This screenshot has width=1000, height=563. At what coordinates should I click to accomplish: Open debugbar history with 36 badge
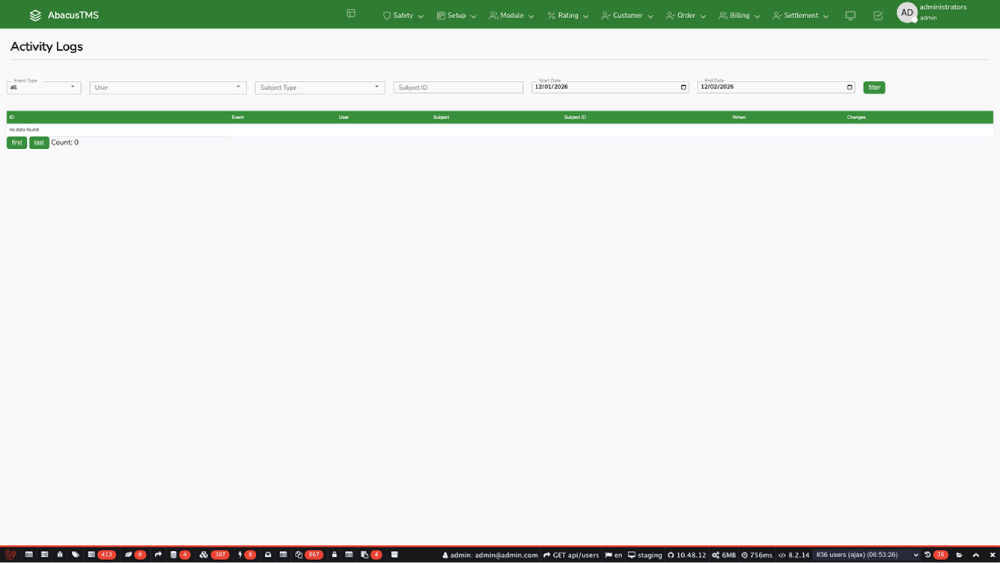[x=935, y=554]
